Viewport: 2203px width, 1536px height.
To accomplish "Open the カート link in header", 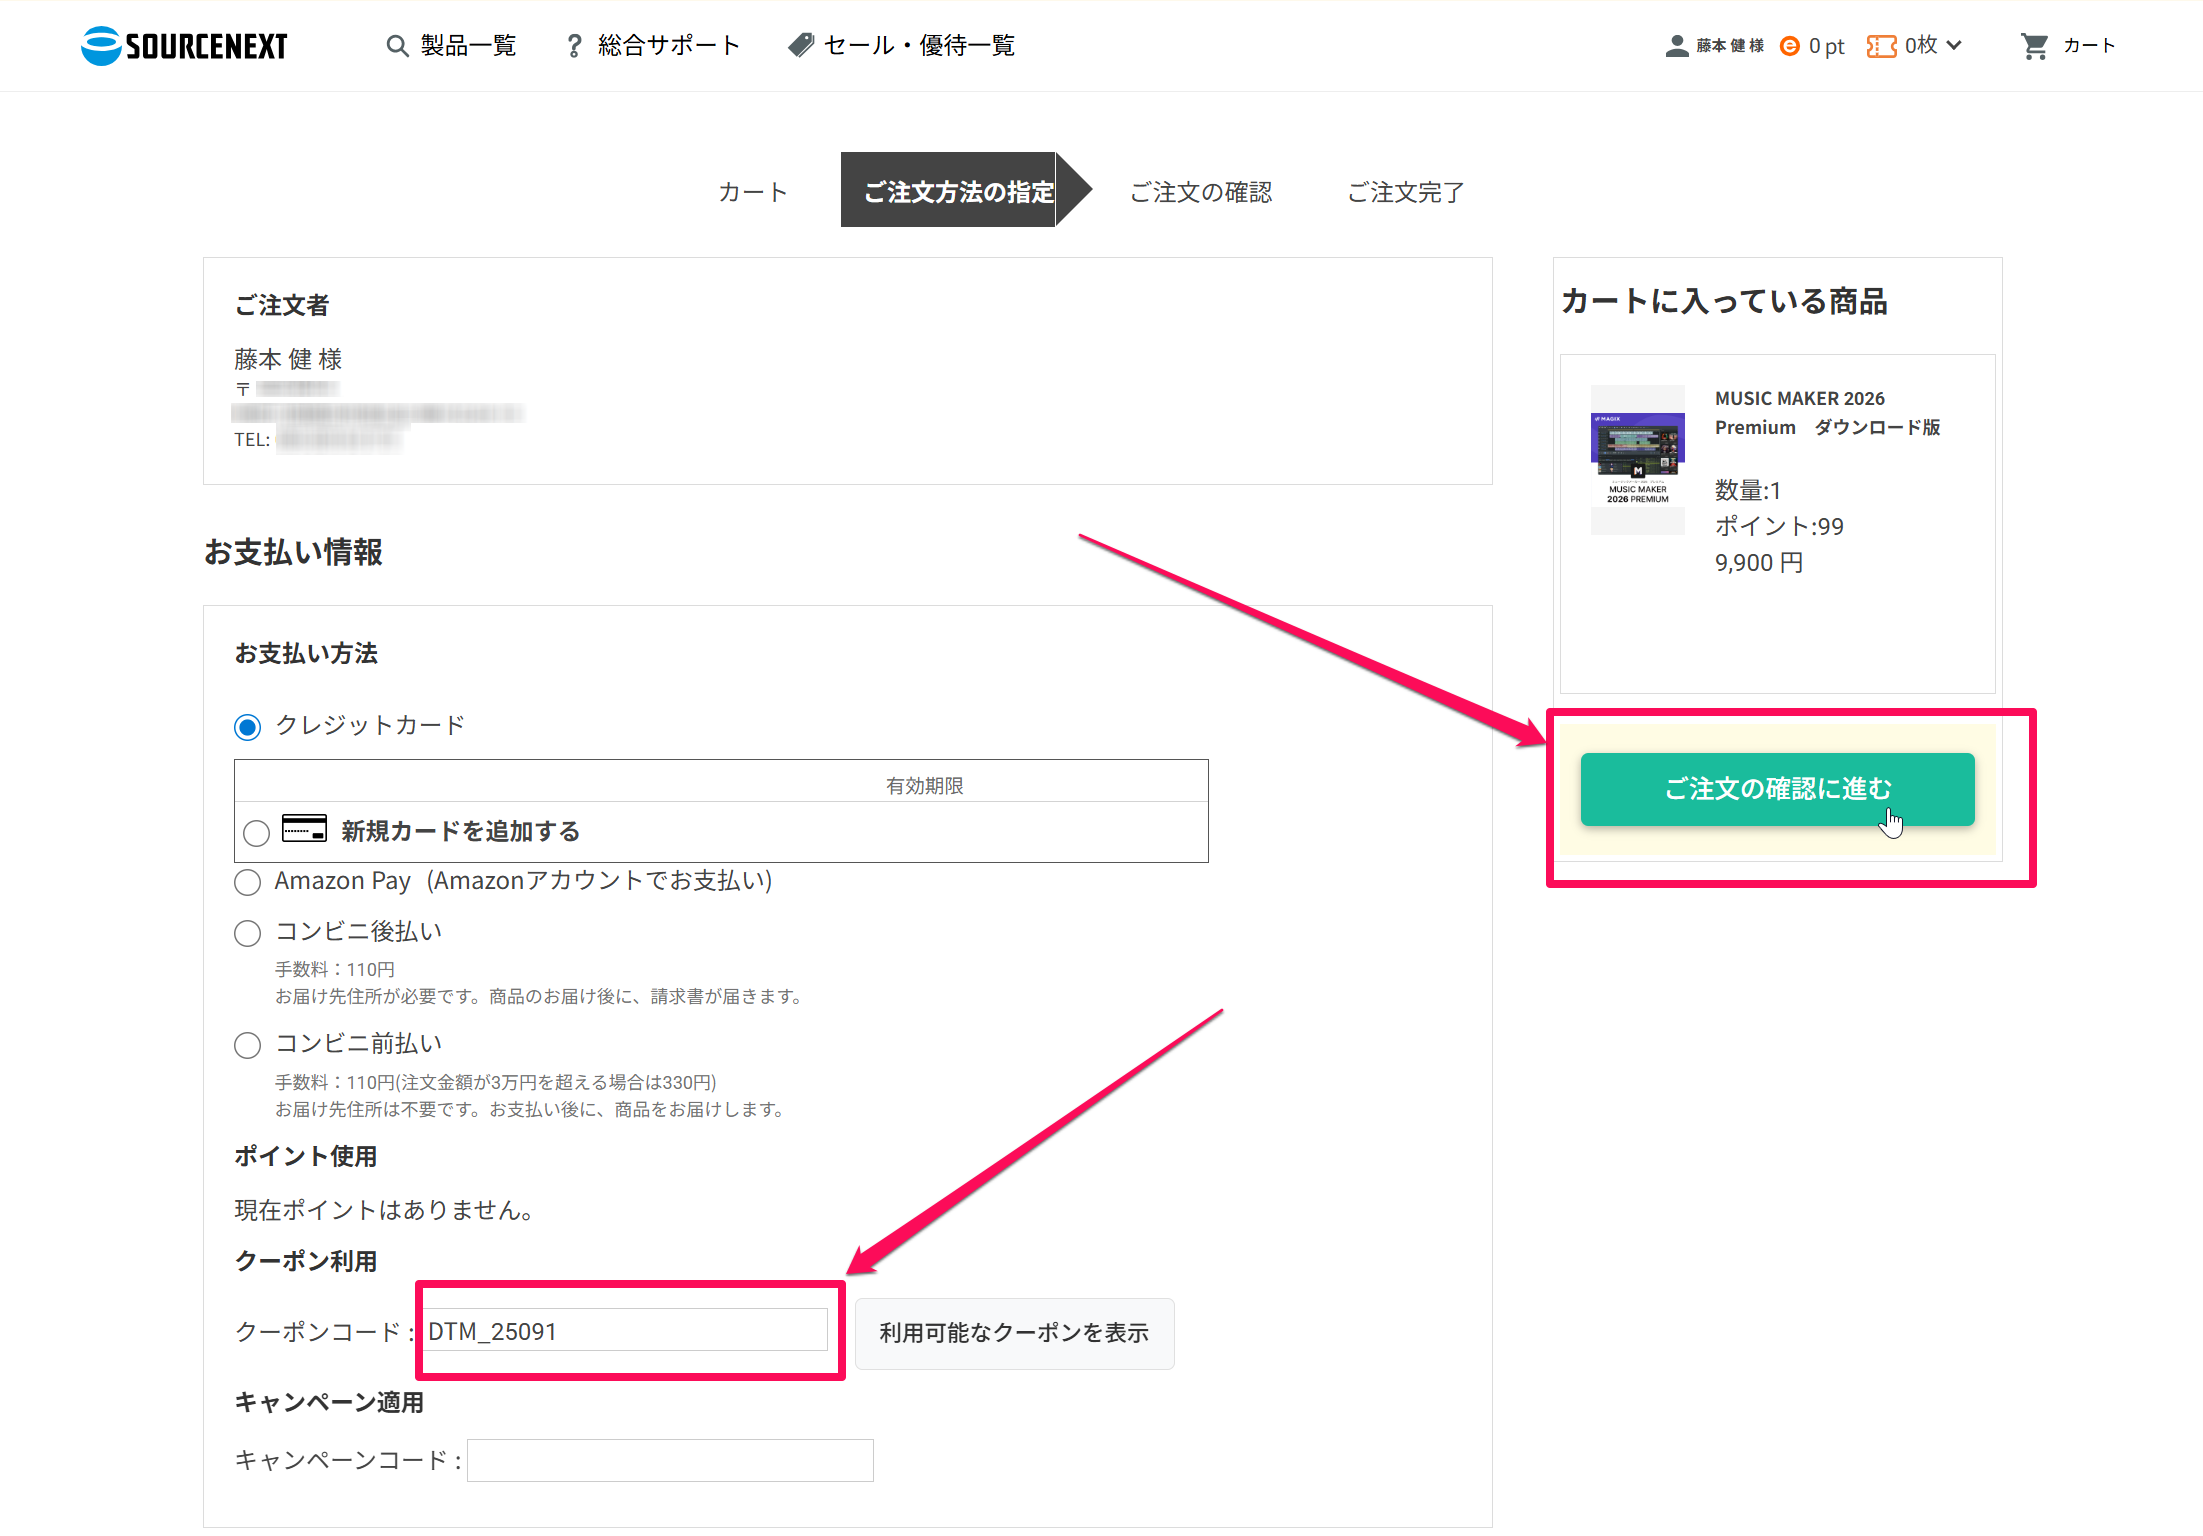I will pos(2089,46).
